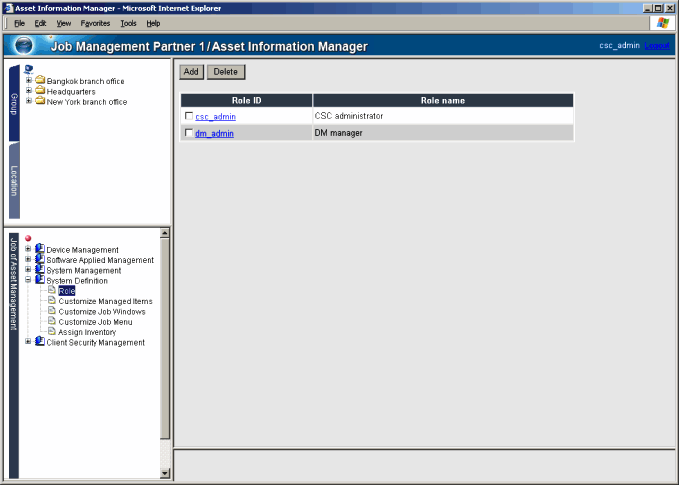Check the csc_admin role checkbox

click(189, 116)
